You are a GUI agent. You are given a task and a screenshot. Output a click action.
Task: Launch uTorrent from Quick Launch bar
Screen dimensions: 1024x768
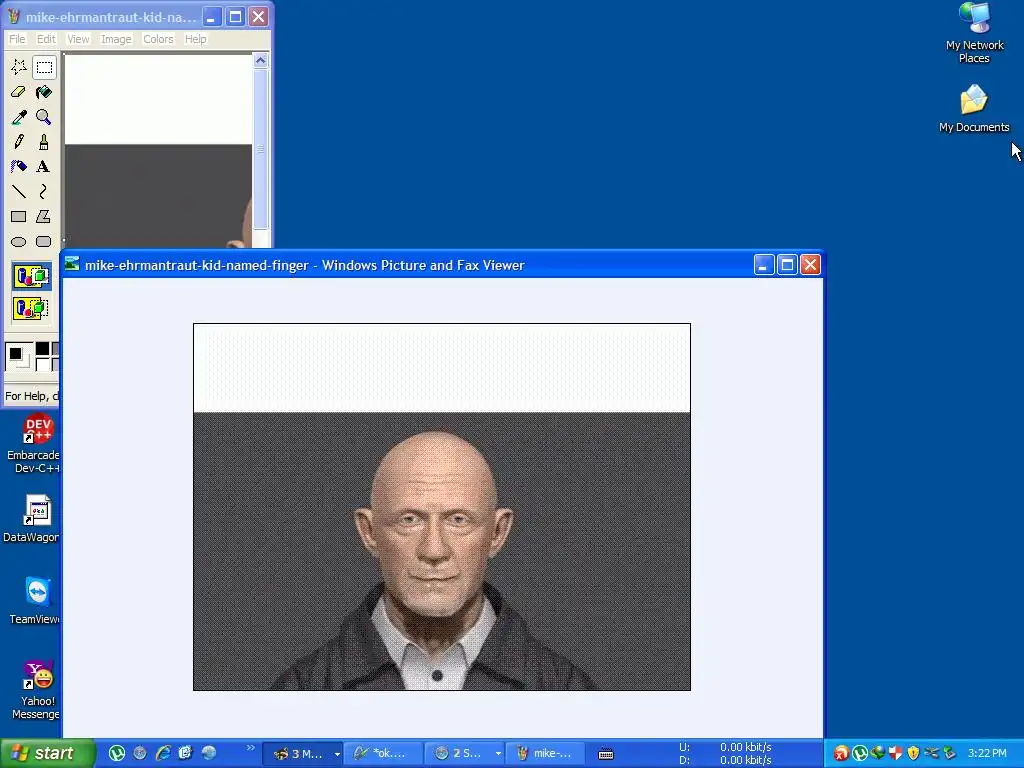coord(117,753)
